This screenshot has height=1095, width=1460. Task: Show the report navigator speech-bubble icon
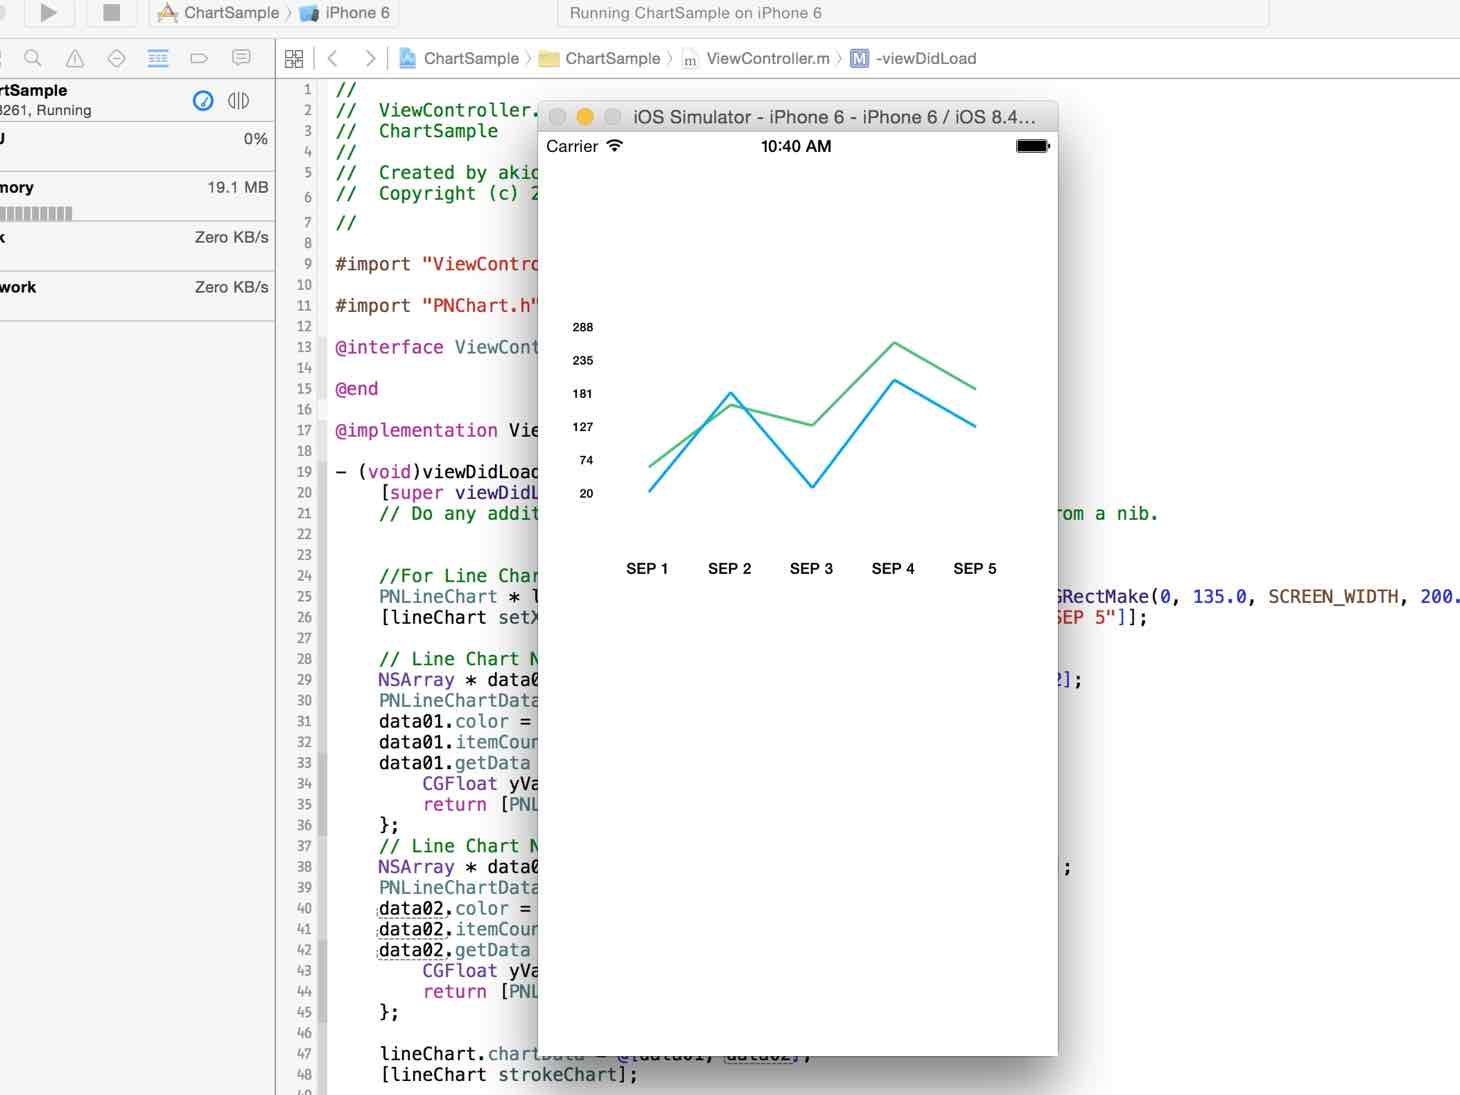click(x=241, y=58)
